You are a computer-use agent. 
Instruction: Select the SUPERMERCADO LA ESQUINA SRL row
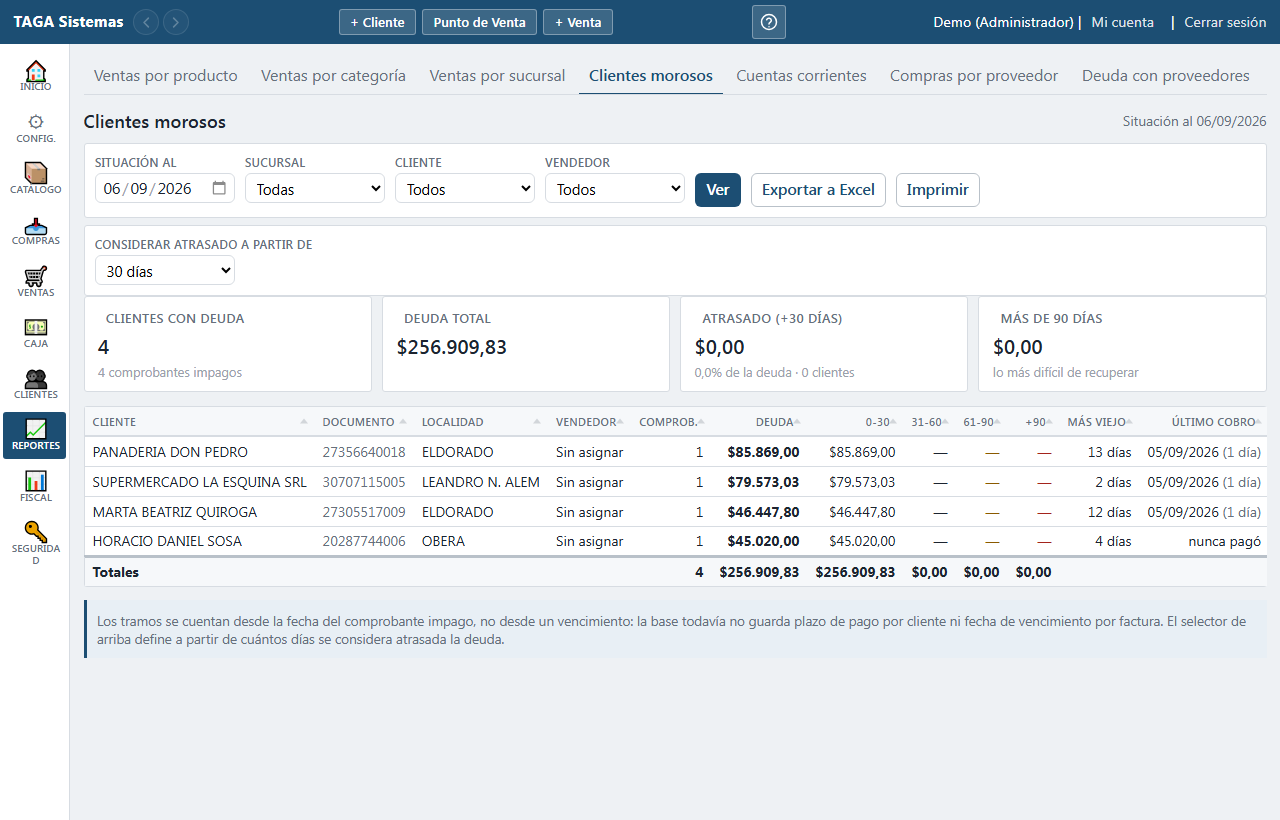[x=675, y=482]
